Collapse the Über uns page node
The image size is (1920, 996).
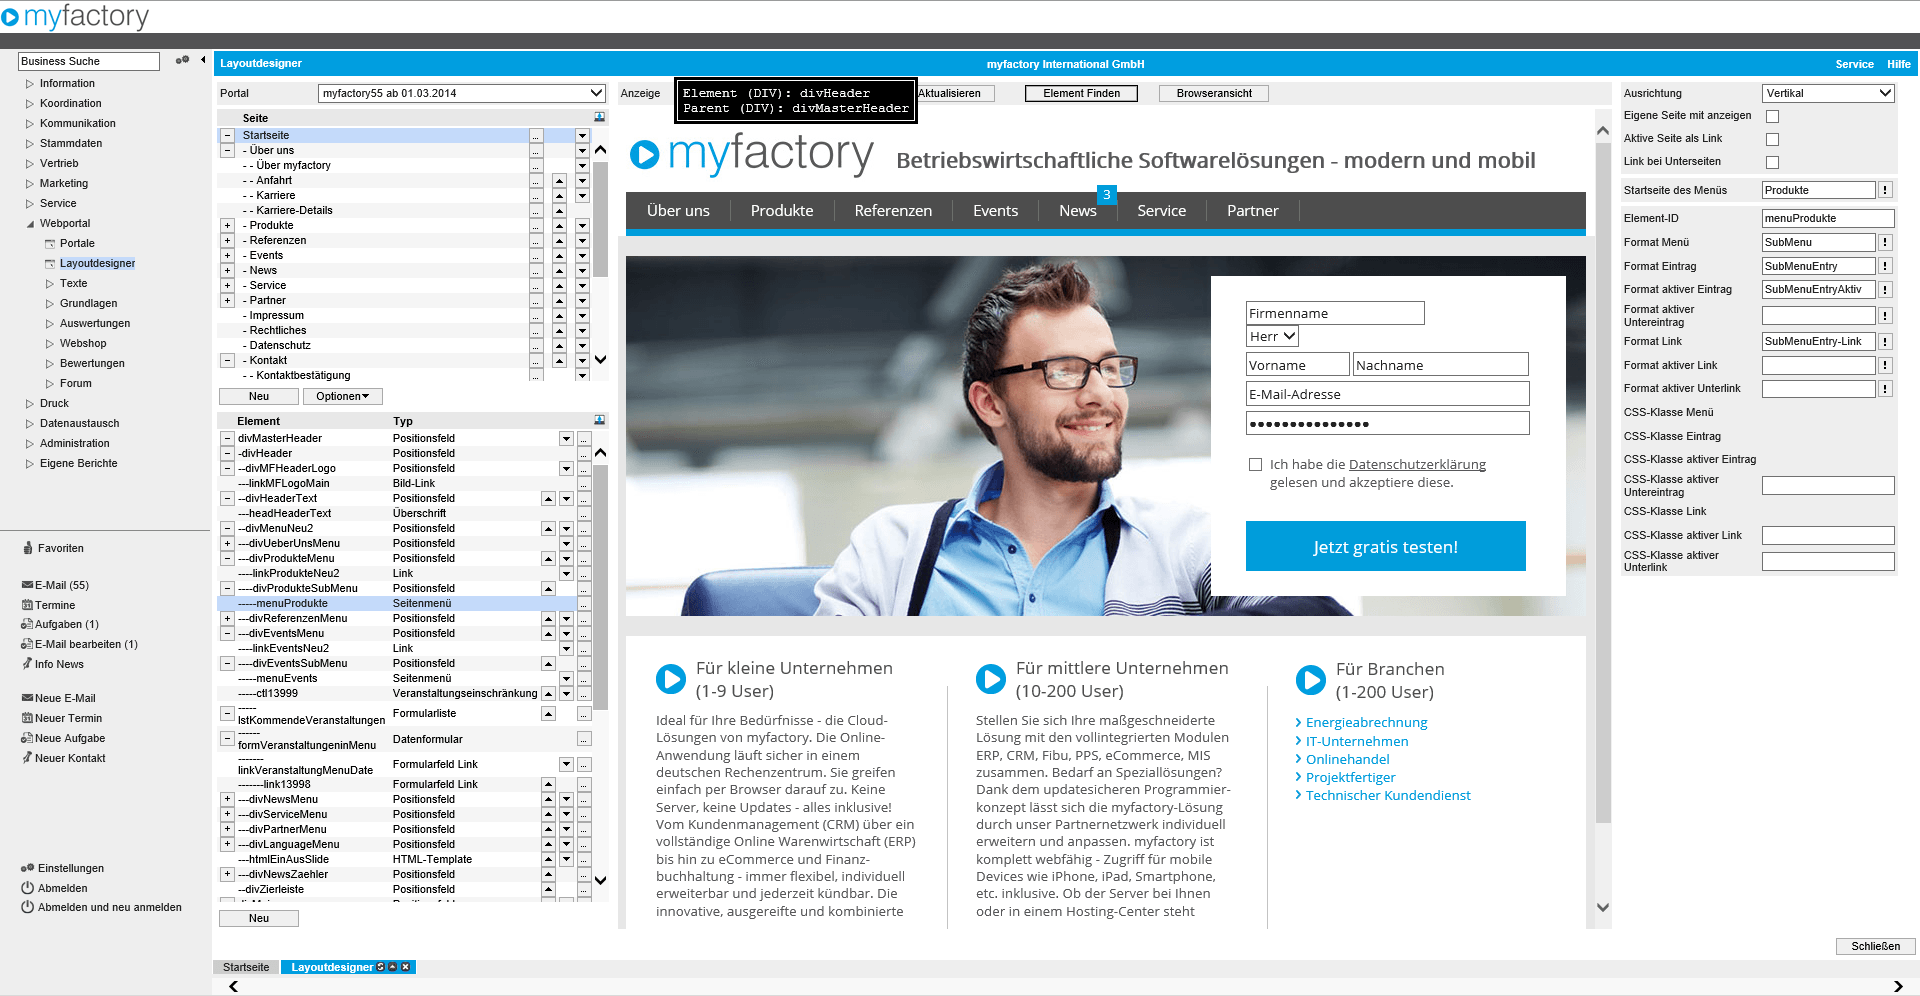(x=228, y=150)
